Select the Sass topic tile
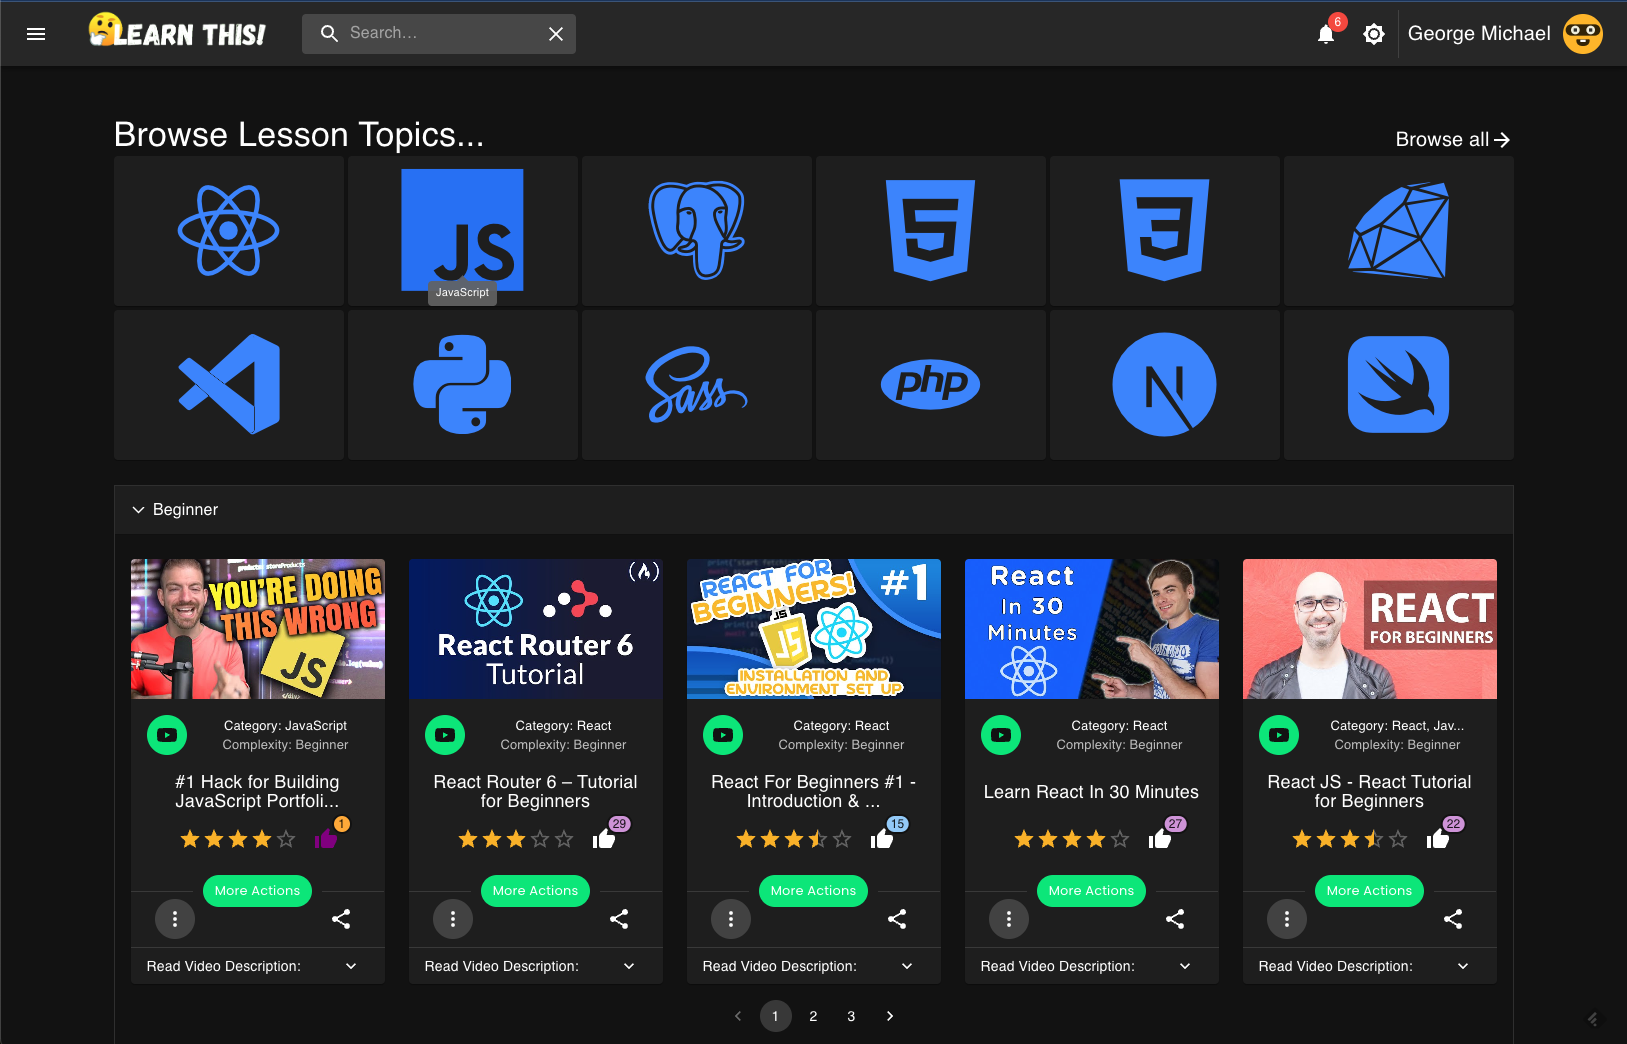 point(697,385)
